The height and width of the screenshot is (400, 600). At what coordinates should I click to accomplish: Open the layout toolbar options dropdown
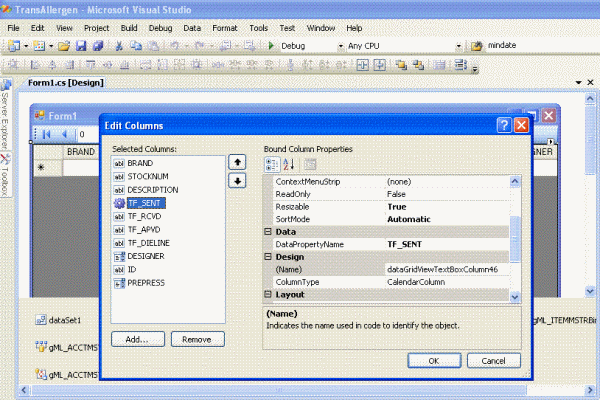(475, 70)
